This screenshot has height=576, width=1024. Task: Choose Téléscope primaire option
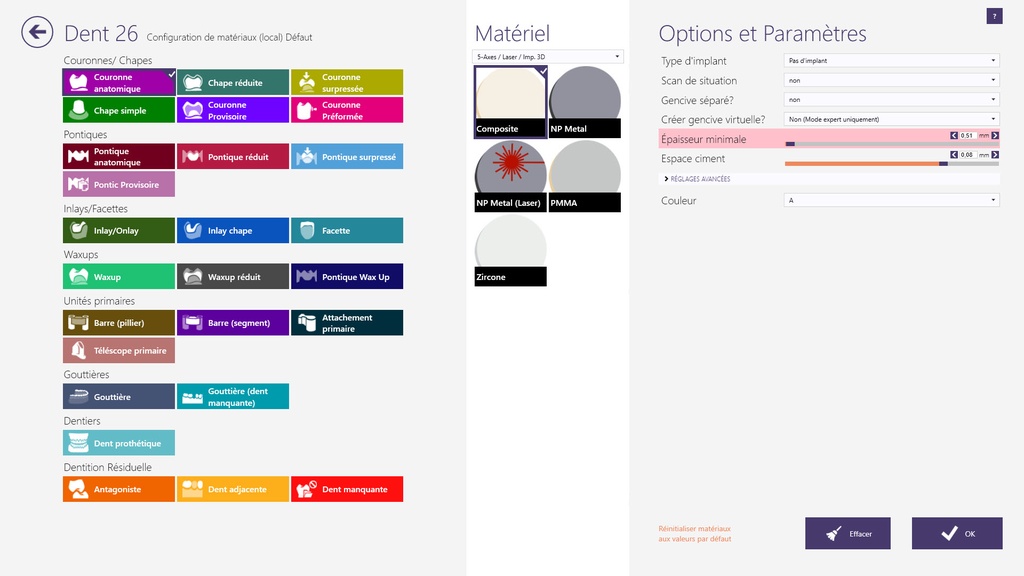118,351
